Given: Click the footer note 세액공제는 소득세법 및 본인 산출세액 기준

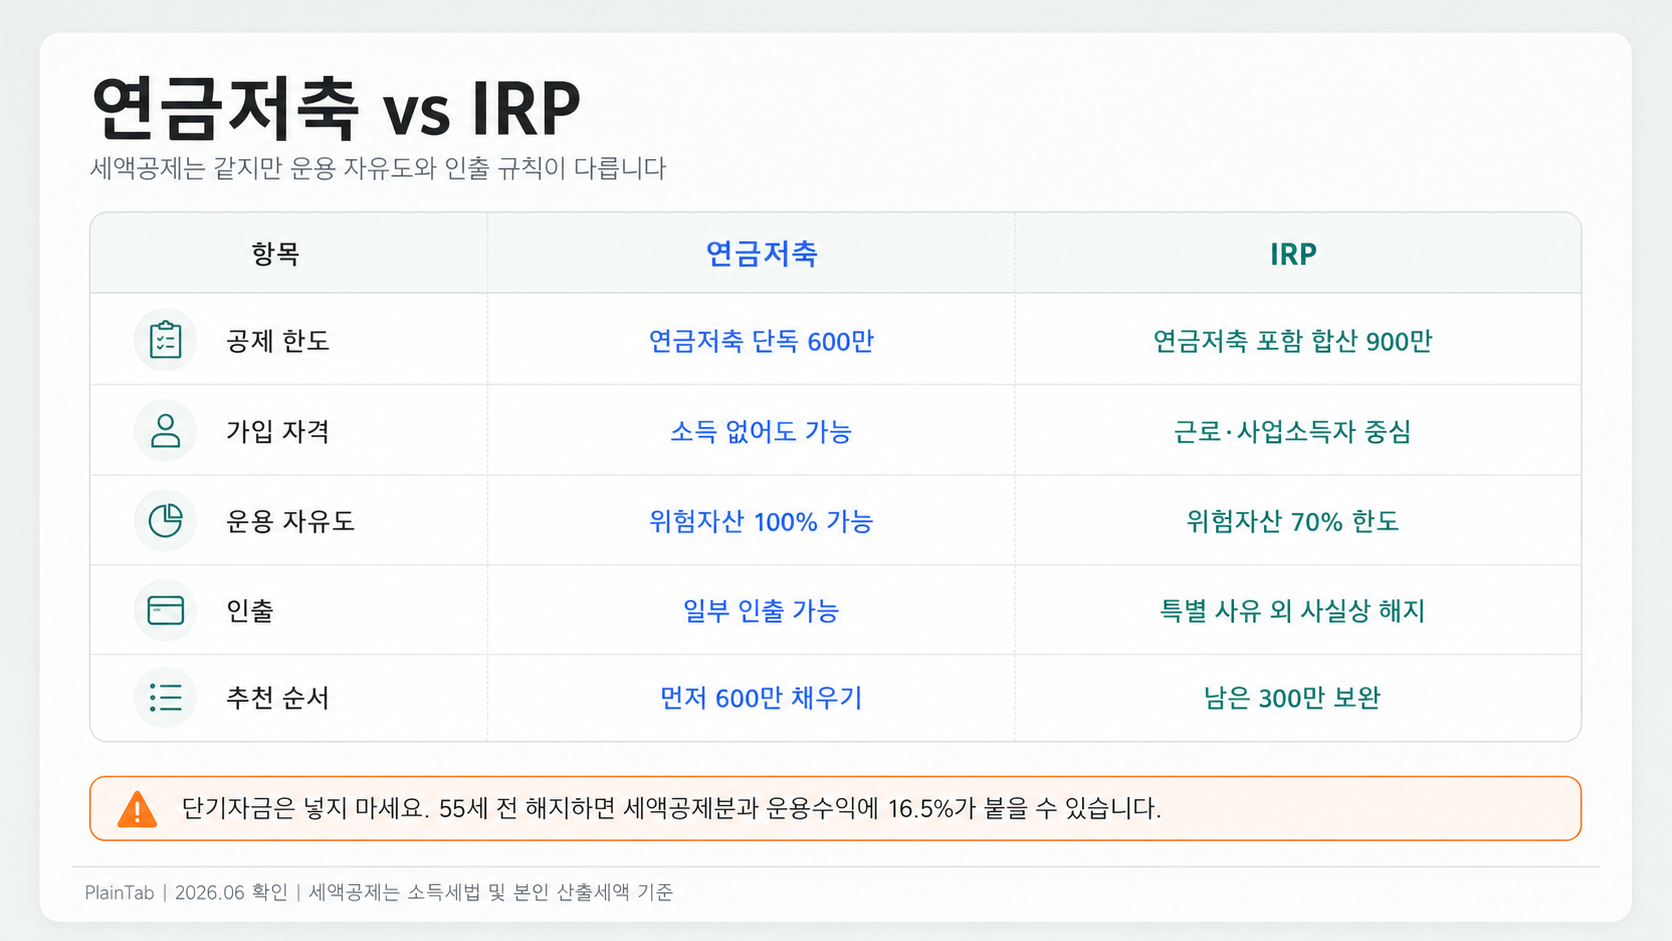Looking at the screenshot, I should 491,892.
